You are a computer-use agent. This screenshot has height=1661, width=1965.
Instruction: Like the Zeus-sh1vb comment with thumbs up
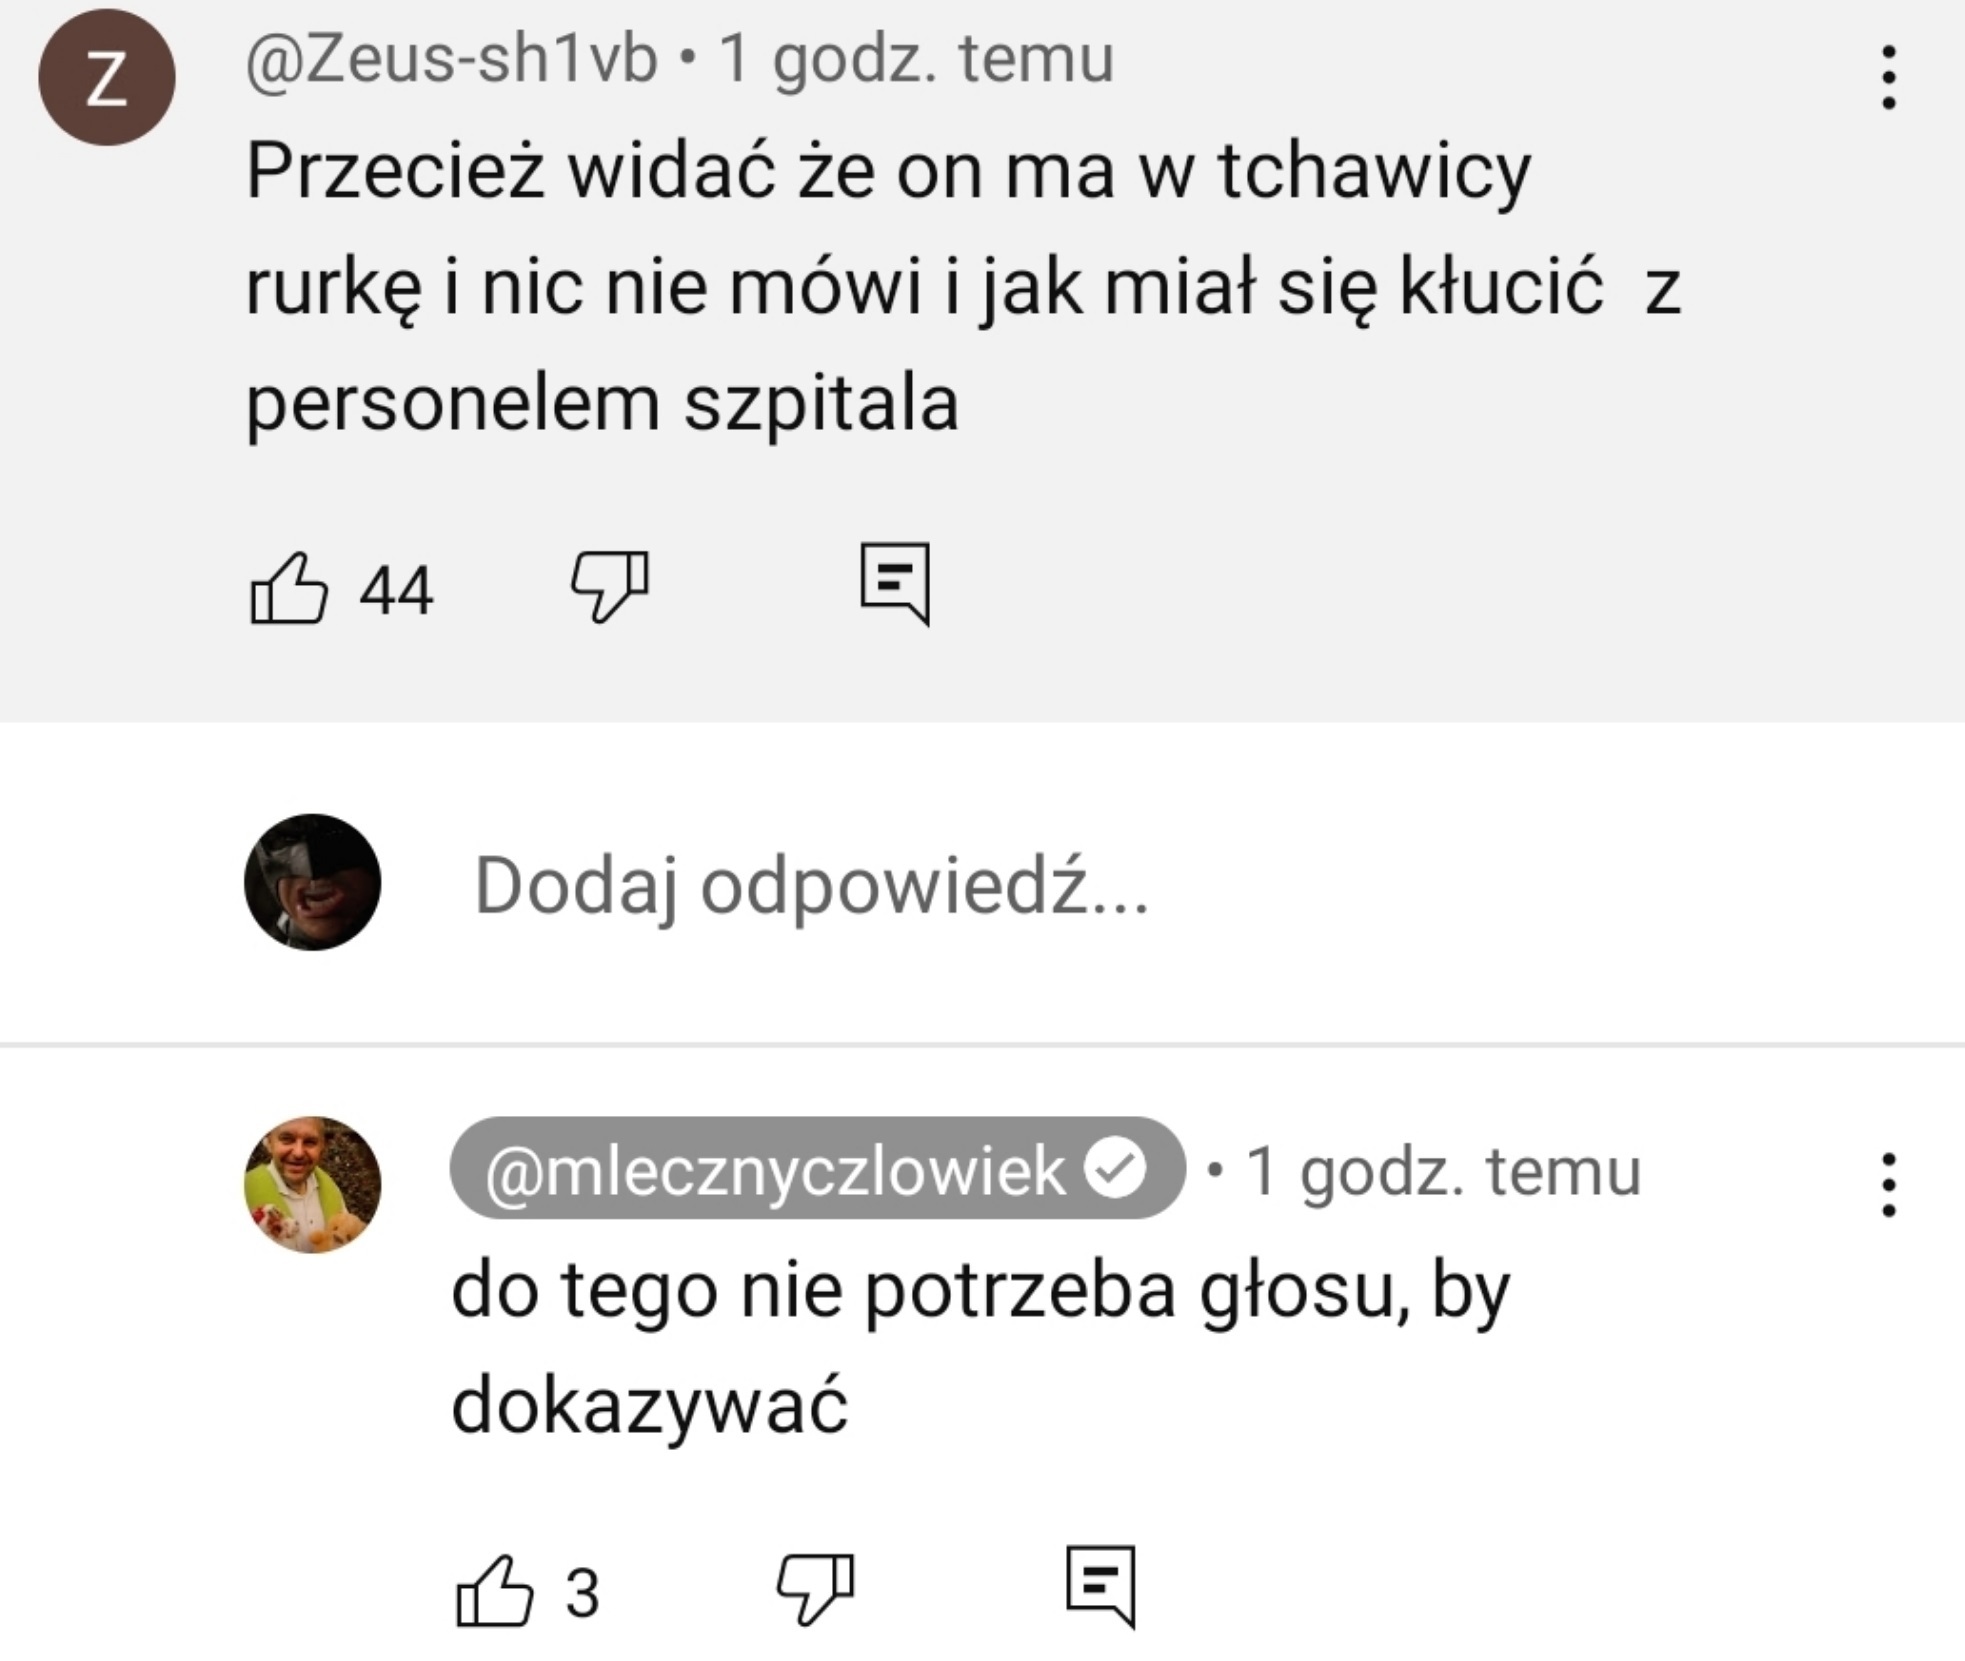(288, 588)
